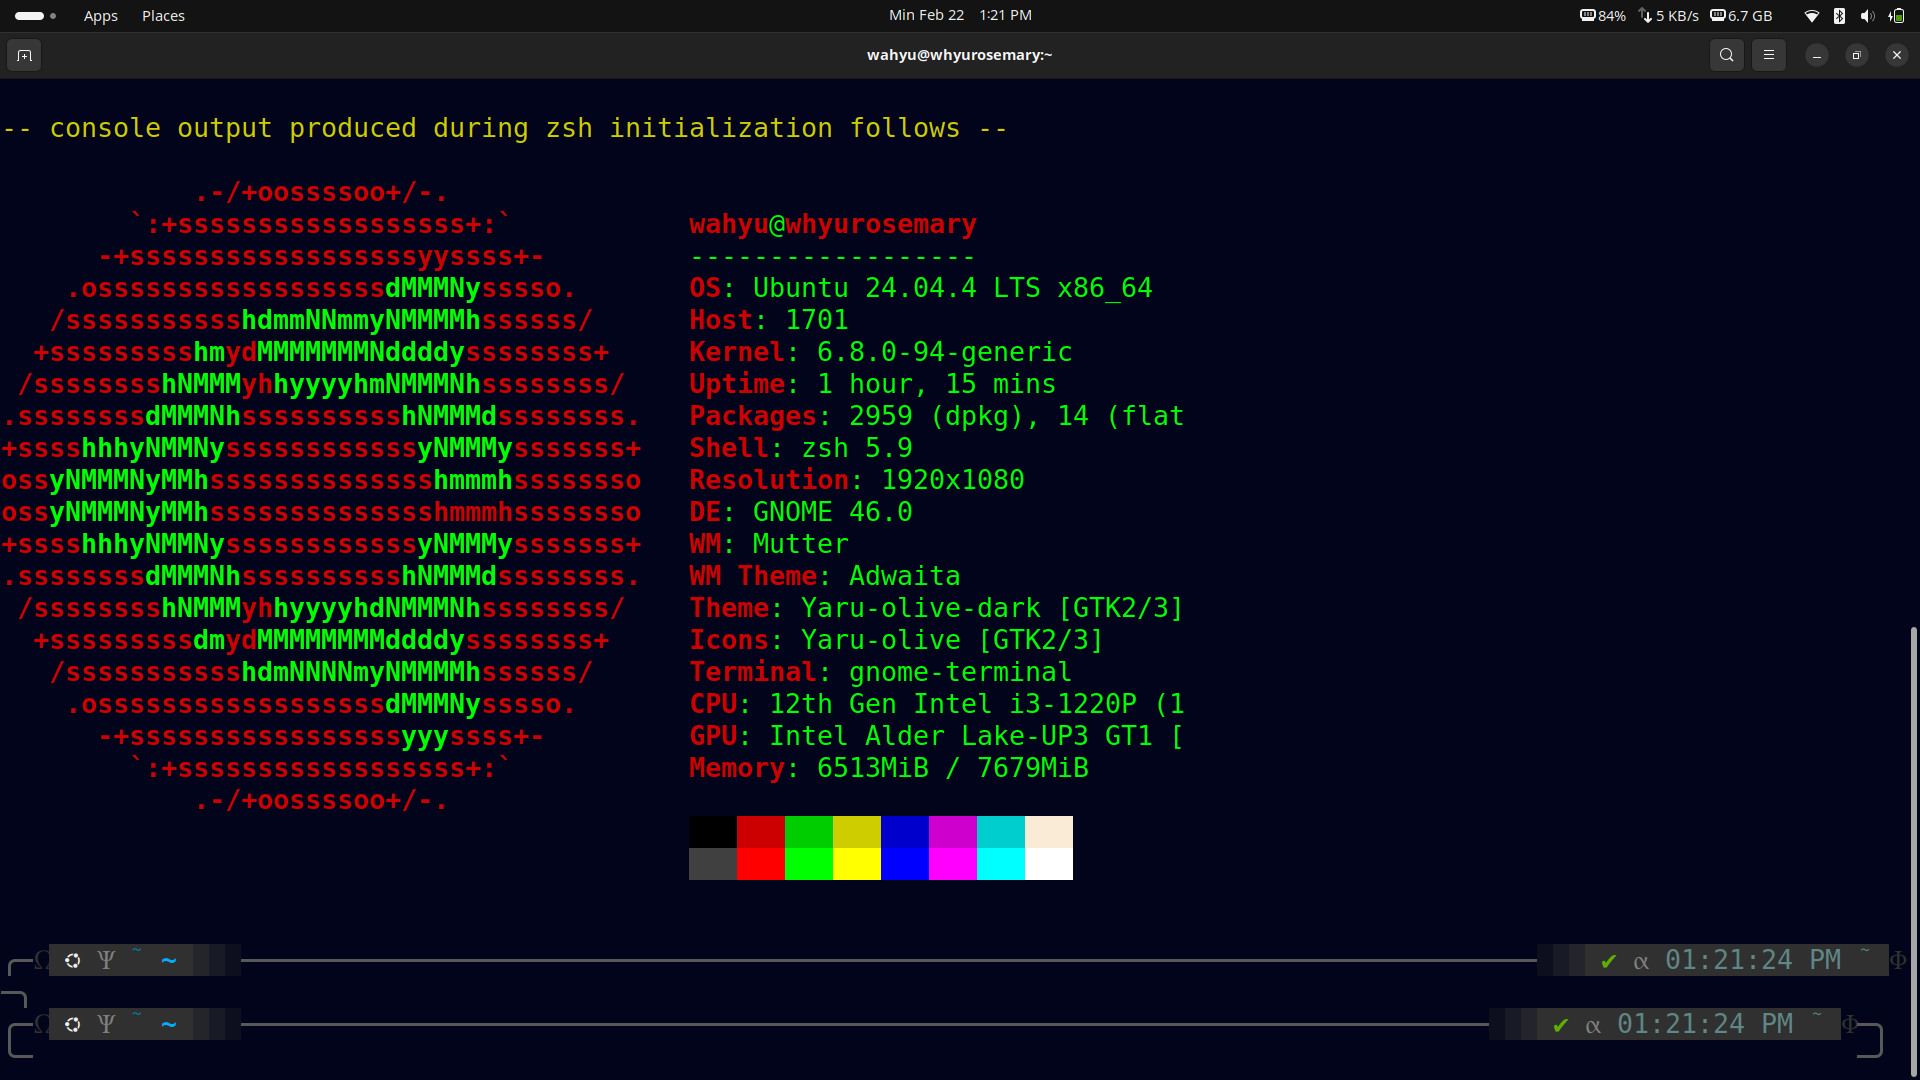Image resolution: width=1920 pixels, height=1080 pixels.
Task: Click the battery charging icon
Action: 1896,15
